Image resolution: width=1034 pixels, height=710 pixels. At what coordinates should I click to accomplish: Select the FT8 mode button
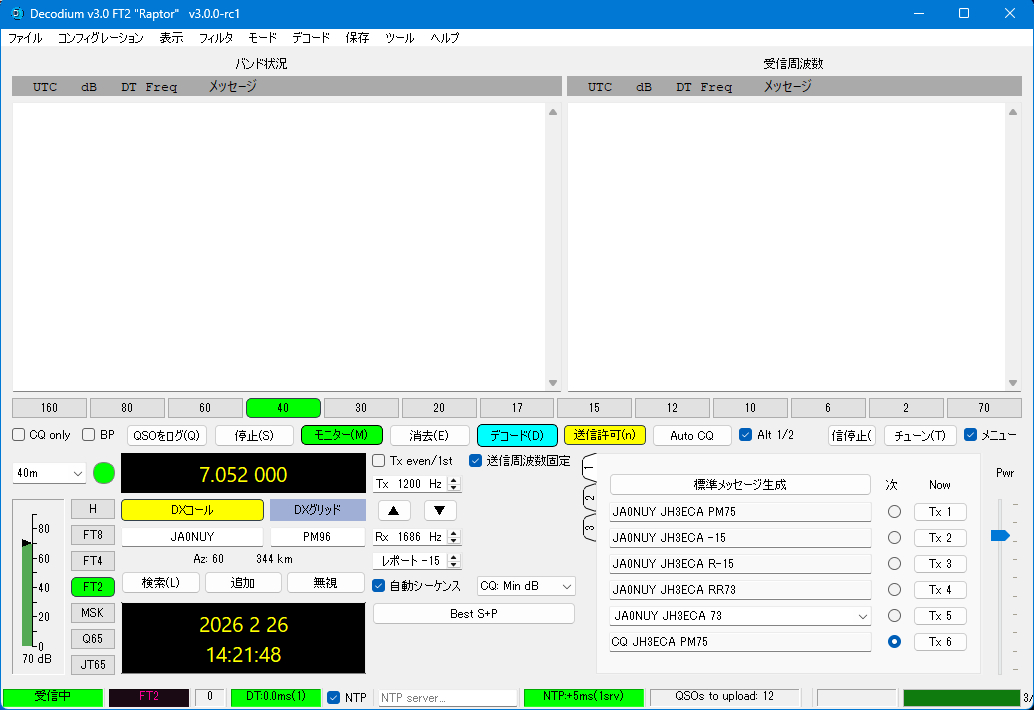[x=92, y=535]
